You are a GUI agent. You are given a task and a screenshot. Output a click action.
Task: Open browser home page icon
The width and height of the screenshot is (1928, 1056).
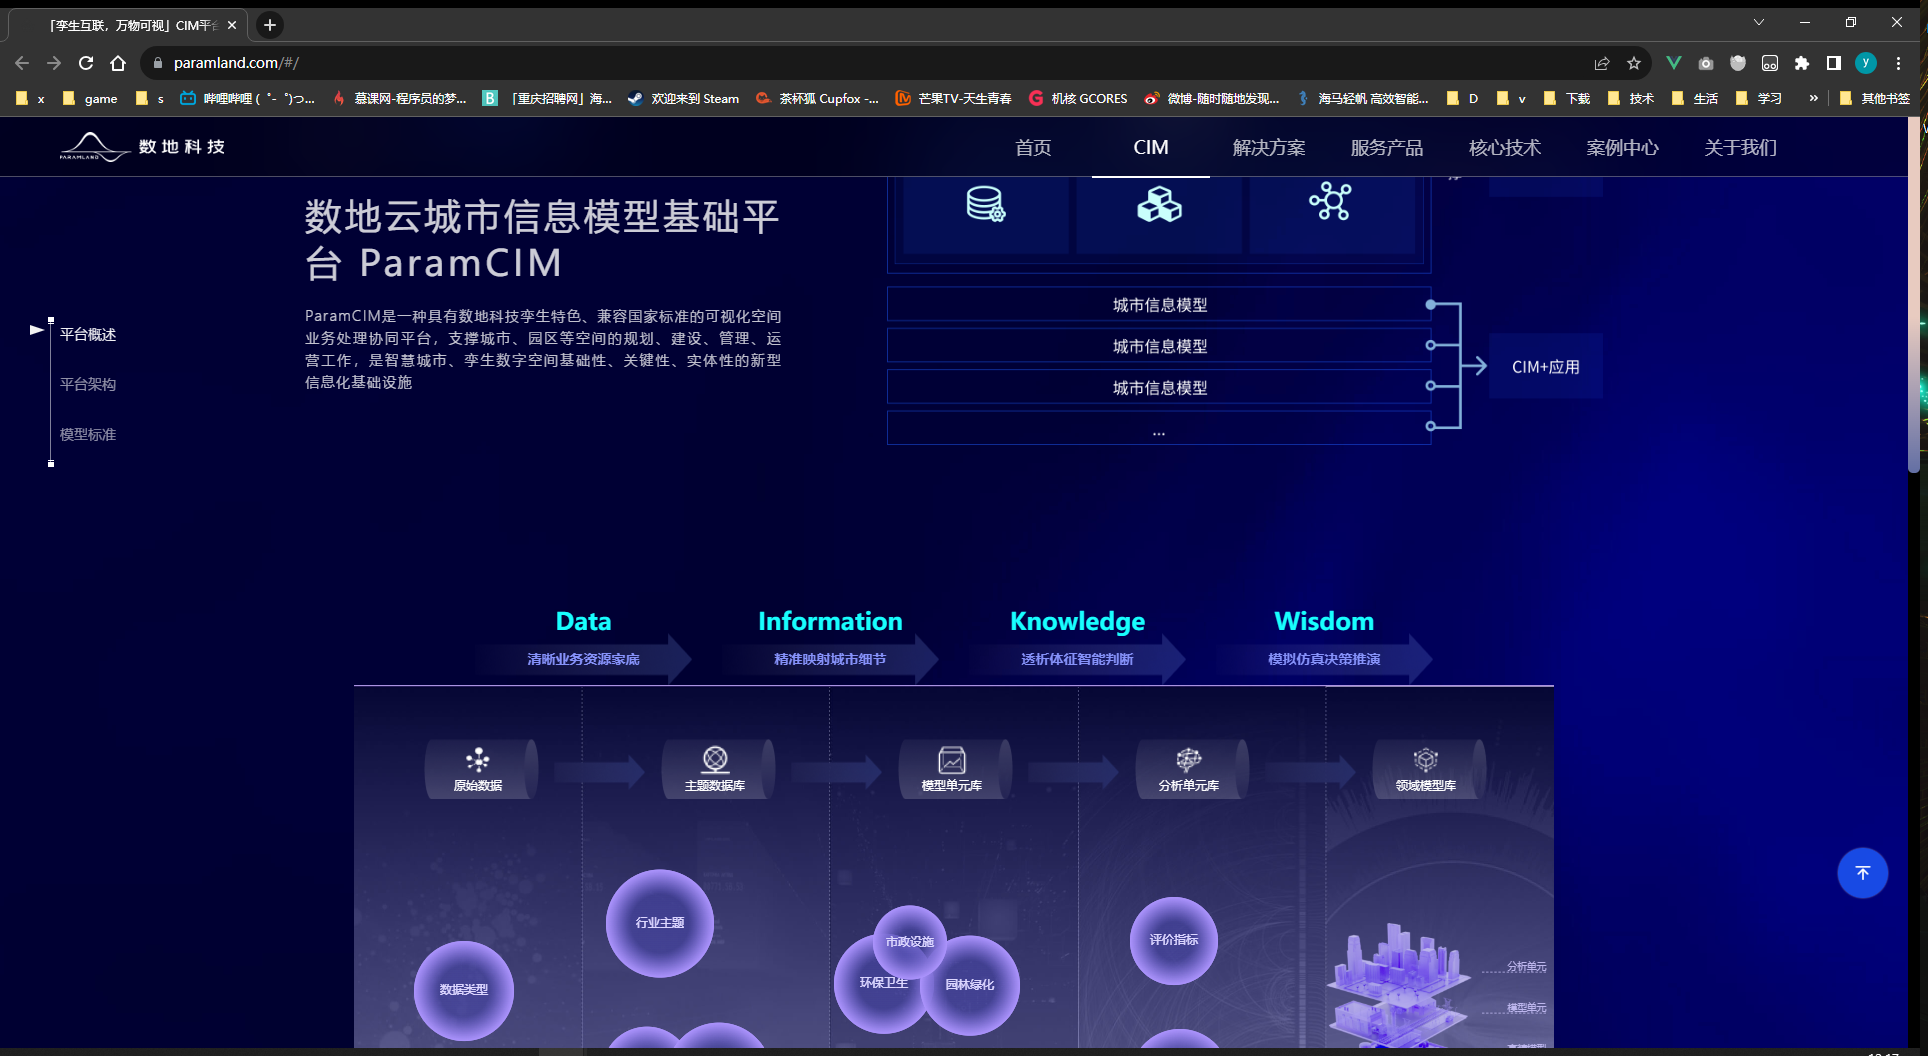[118, 63]
